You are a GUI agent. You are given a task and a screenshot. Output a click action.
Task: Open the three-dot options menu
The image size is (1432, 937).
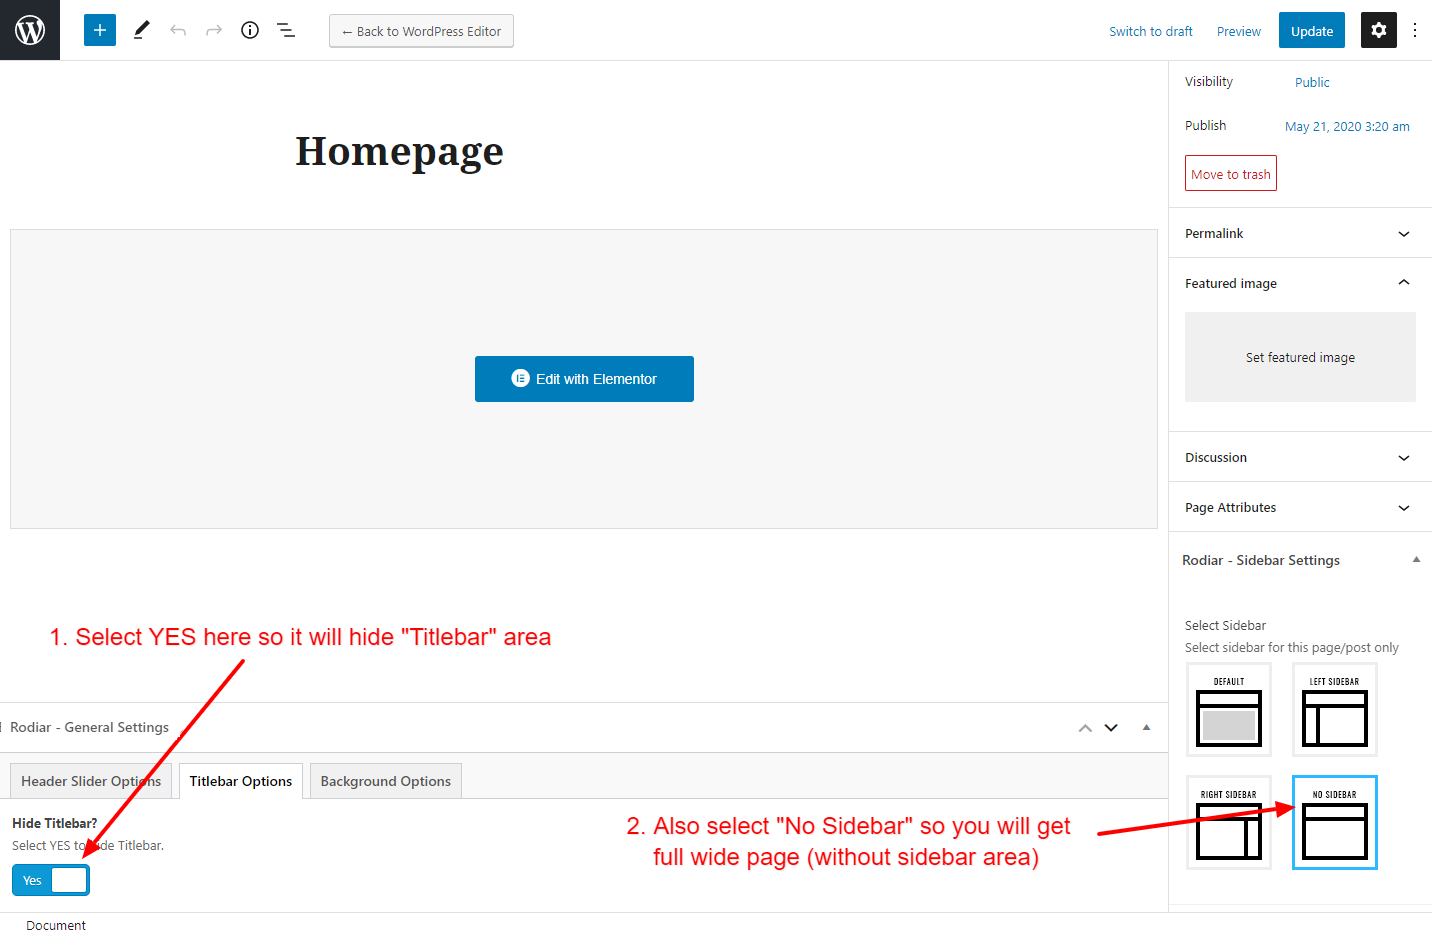click(1414, 30)
